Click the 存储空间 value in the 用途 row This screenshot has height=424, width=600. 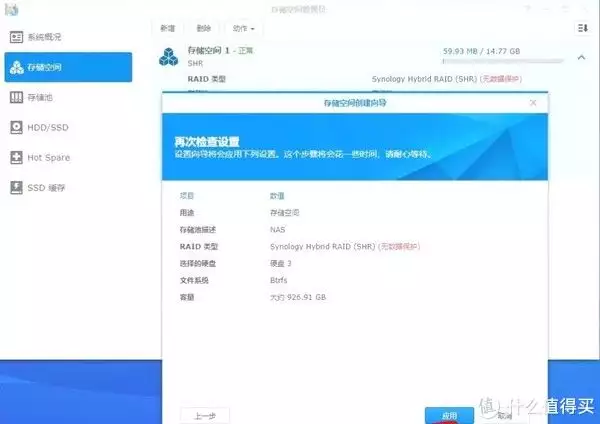coord(285,212)
